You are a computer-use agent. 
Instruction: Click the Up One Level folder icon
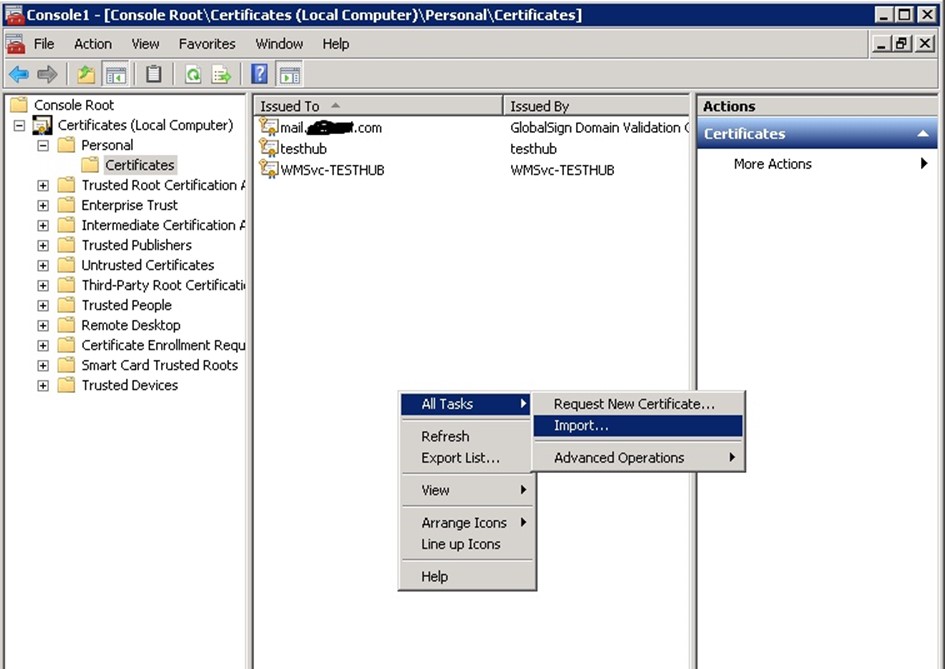coord(87,74)
